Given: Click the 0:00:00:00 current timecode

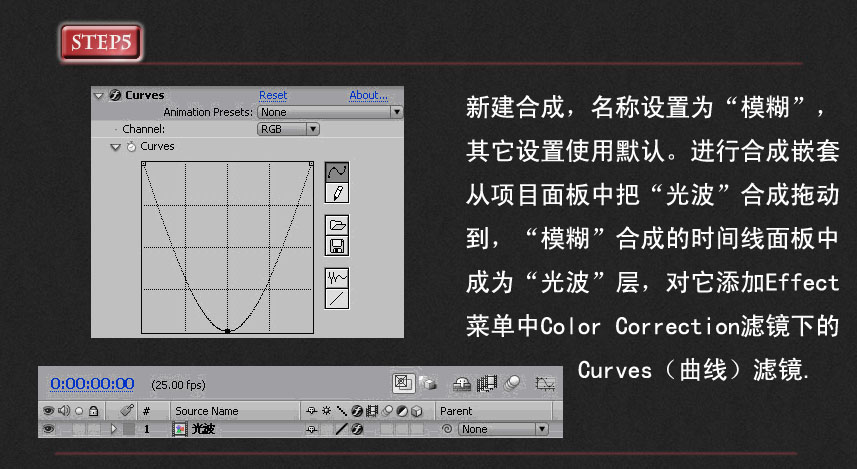Looking at the screenshot, I should (x=92, y=384).
